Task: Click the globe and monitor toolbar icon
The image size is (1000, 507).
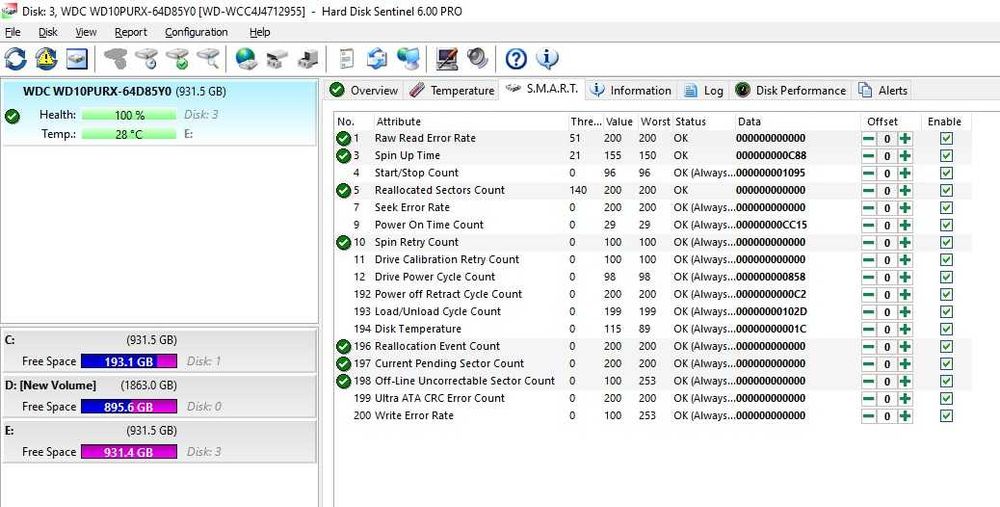Action: tap(408, 59)
